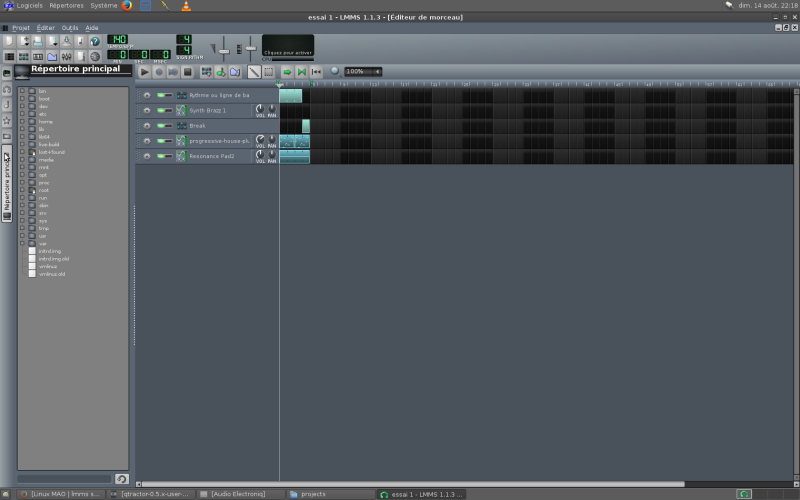Click Stop in the song editor
800x500 pixels.
tap(187, 72)
